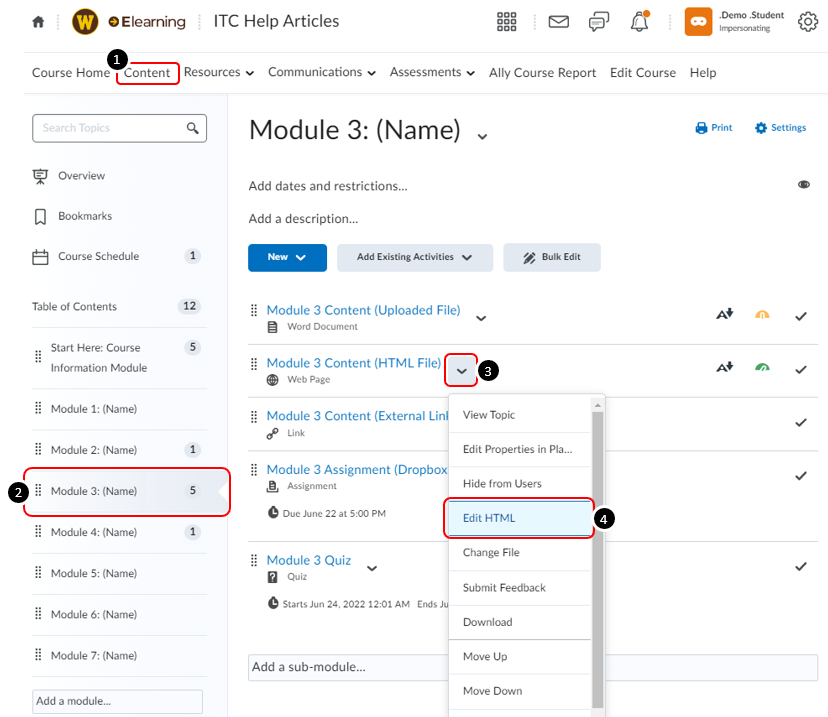Viewport: 828px width, 717px height.
Task: Open the chat discussions icon
Action: [x=598, y=21]
